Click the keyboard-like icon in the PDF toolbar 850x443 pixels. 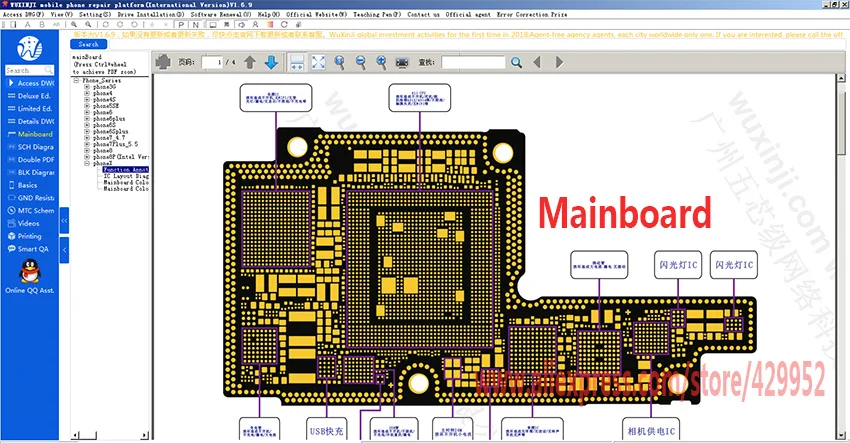(402, 63)
